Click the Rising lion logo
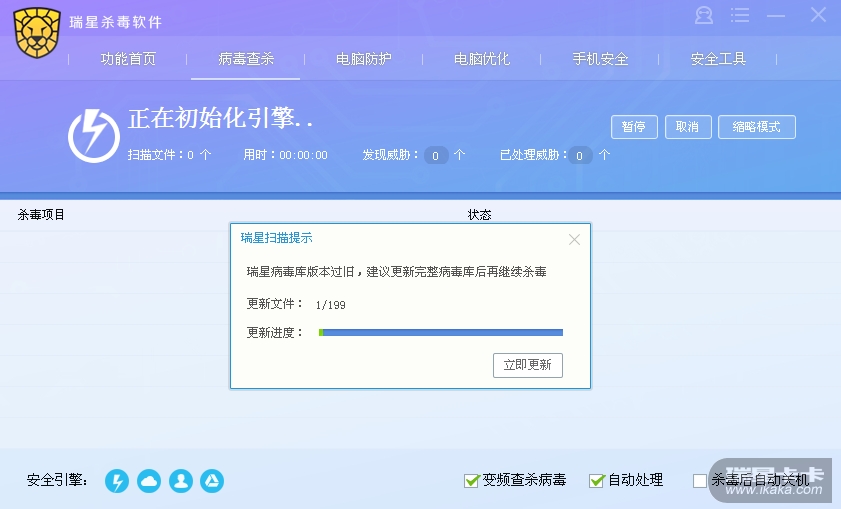 tap(39, 31)
